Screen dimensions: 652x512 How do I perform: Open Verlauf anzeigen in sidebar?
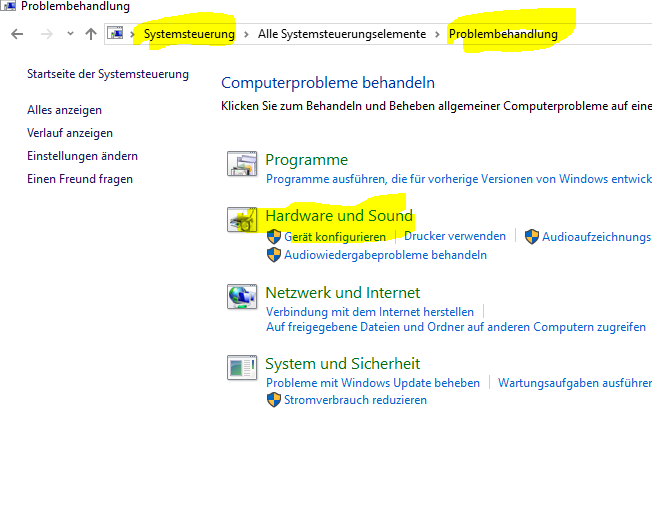pos(70,133)
